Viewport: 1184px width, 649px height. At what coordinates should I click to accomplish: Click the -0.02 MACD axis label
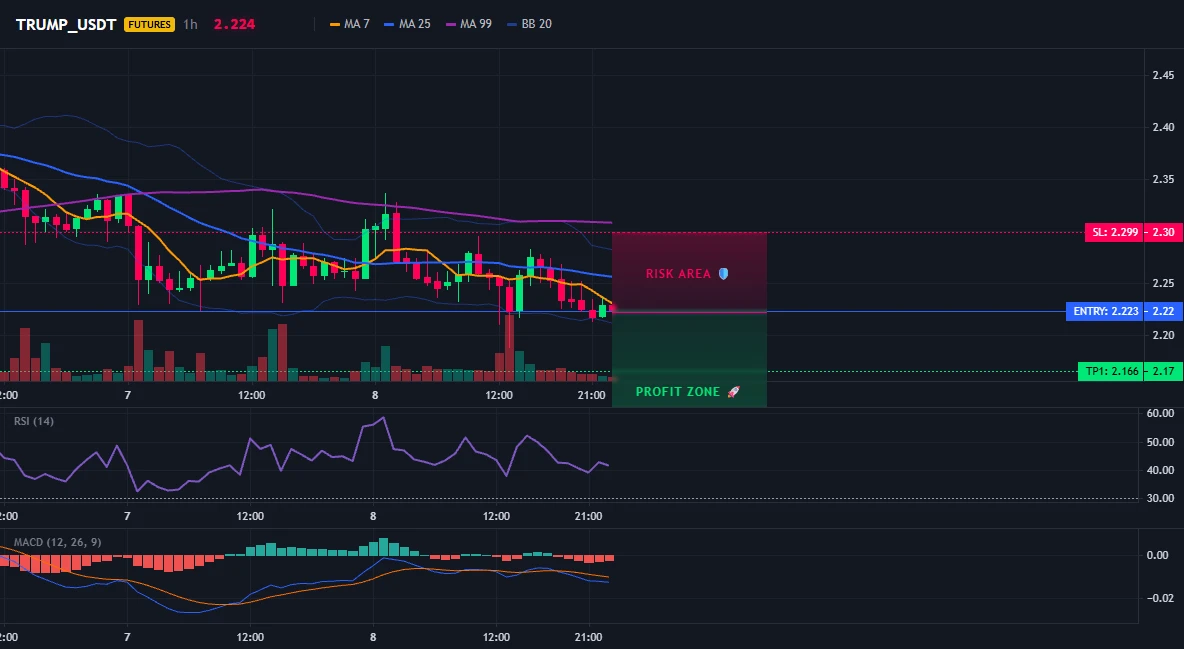tap(1159, 598)
